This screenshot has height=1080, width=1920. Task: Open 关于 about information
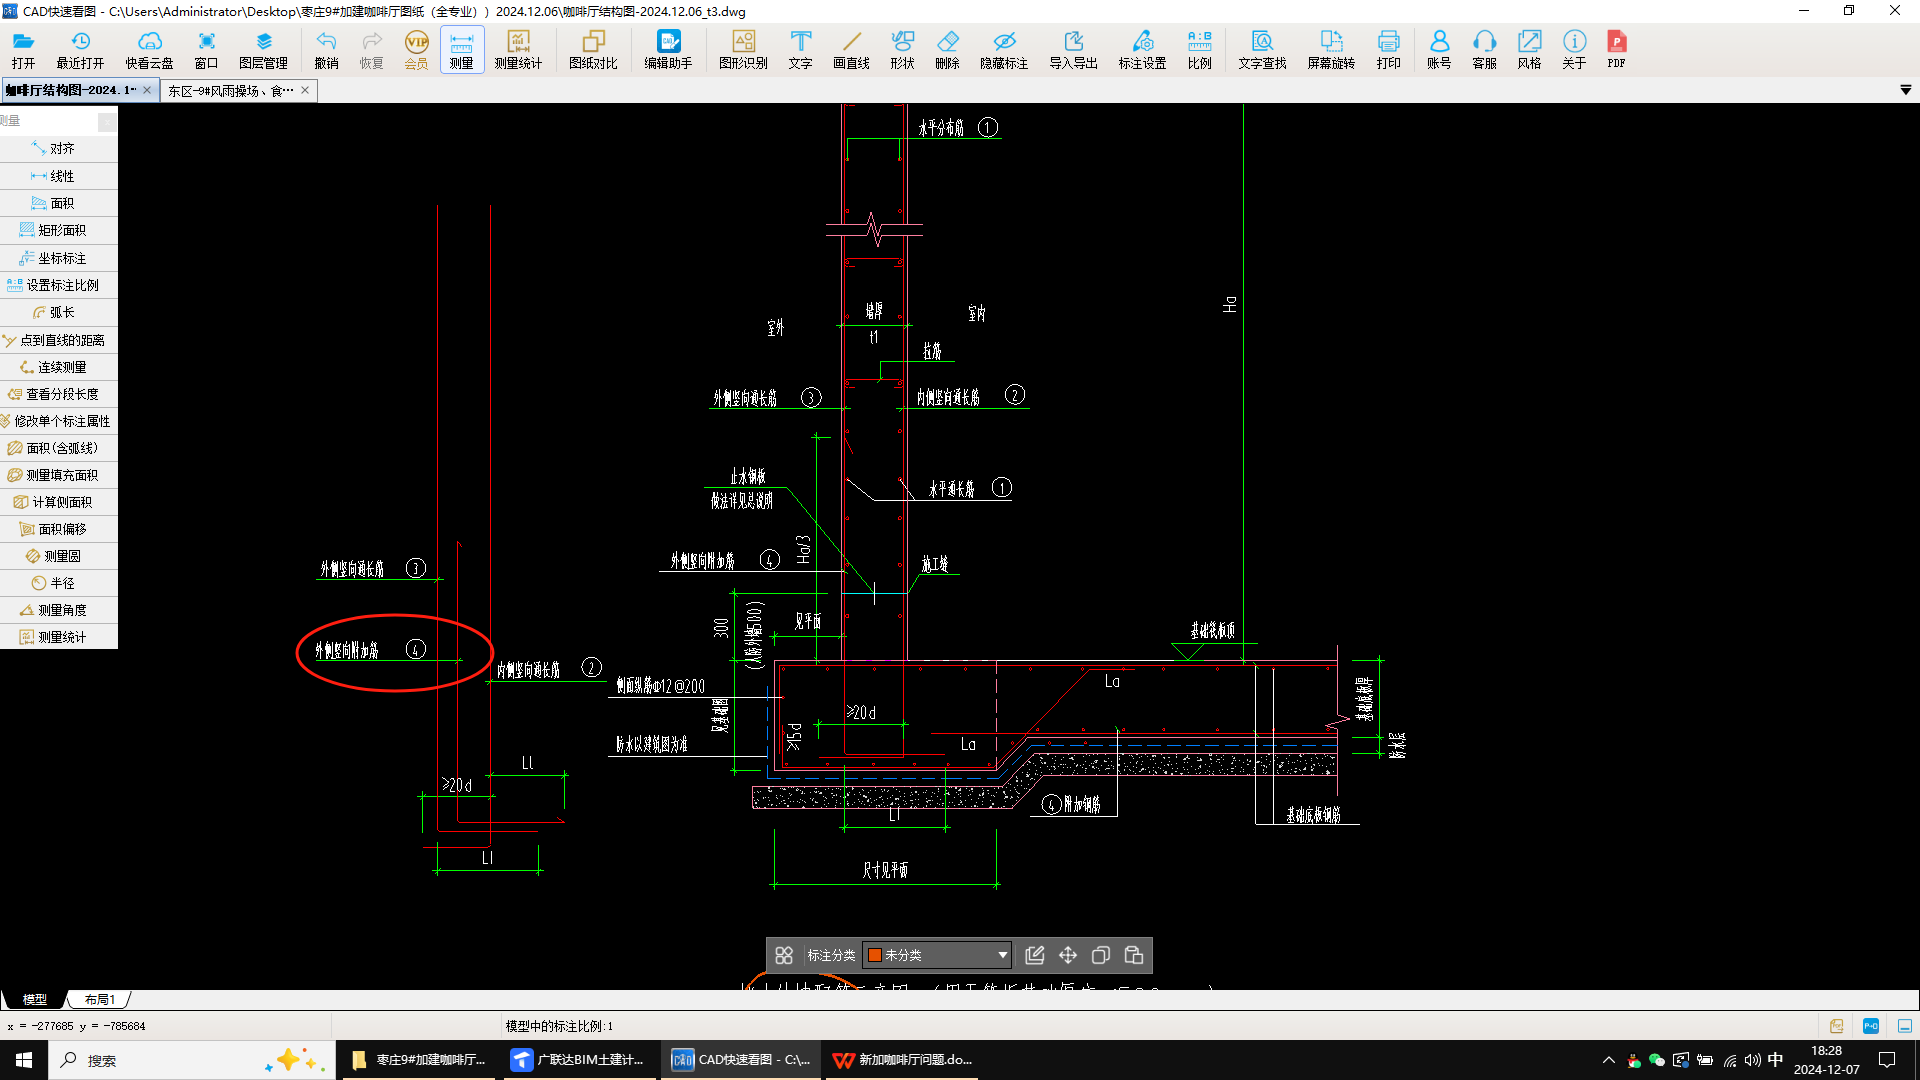tap(1574, 49)
